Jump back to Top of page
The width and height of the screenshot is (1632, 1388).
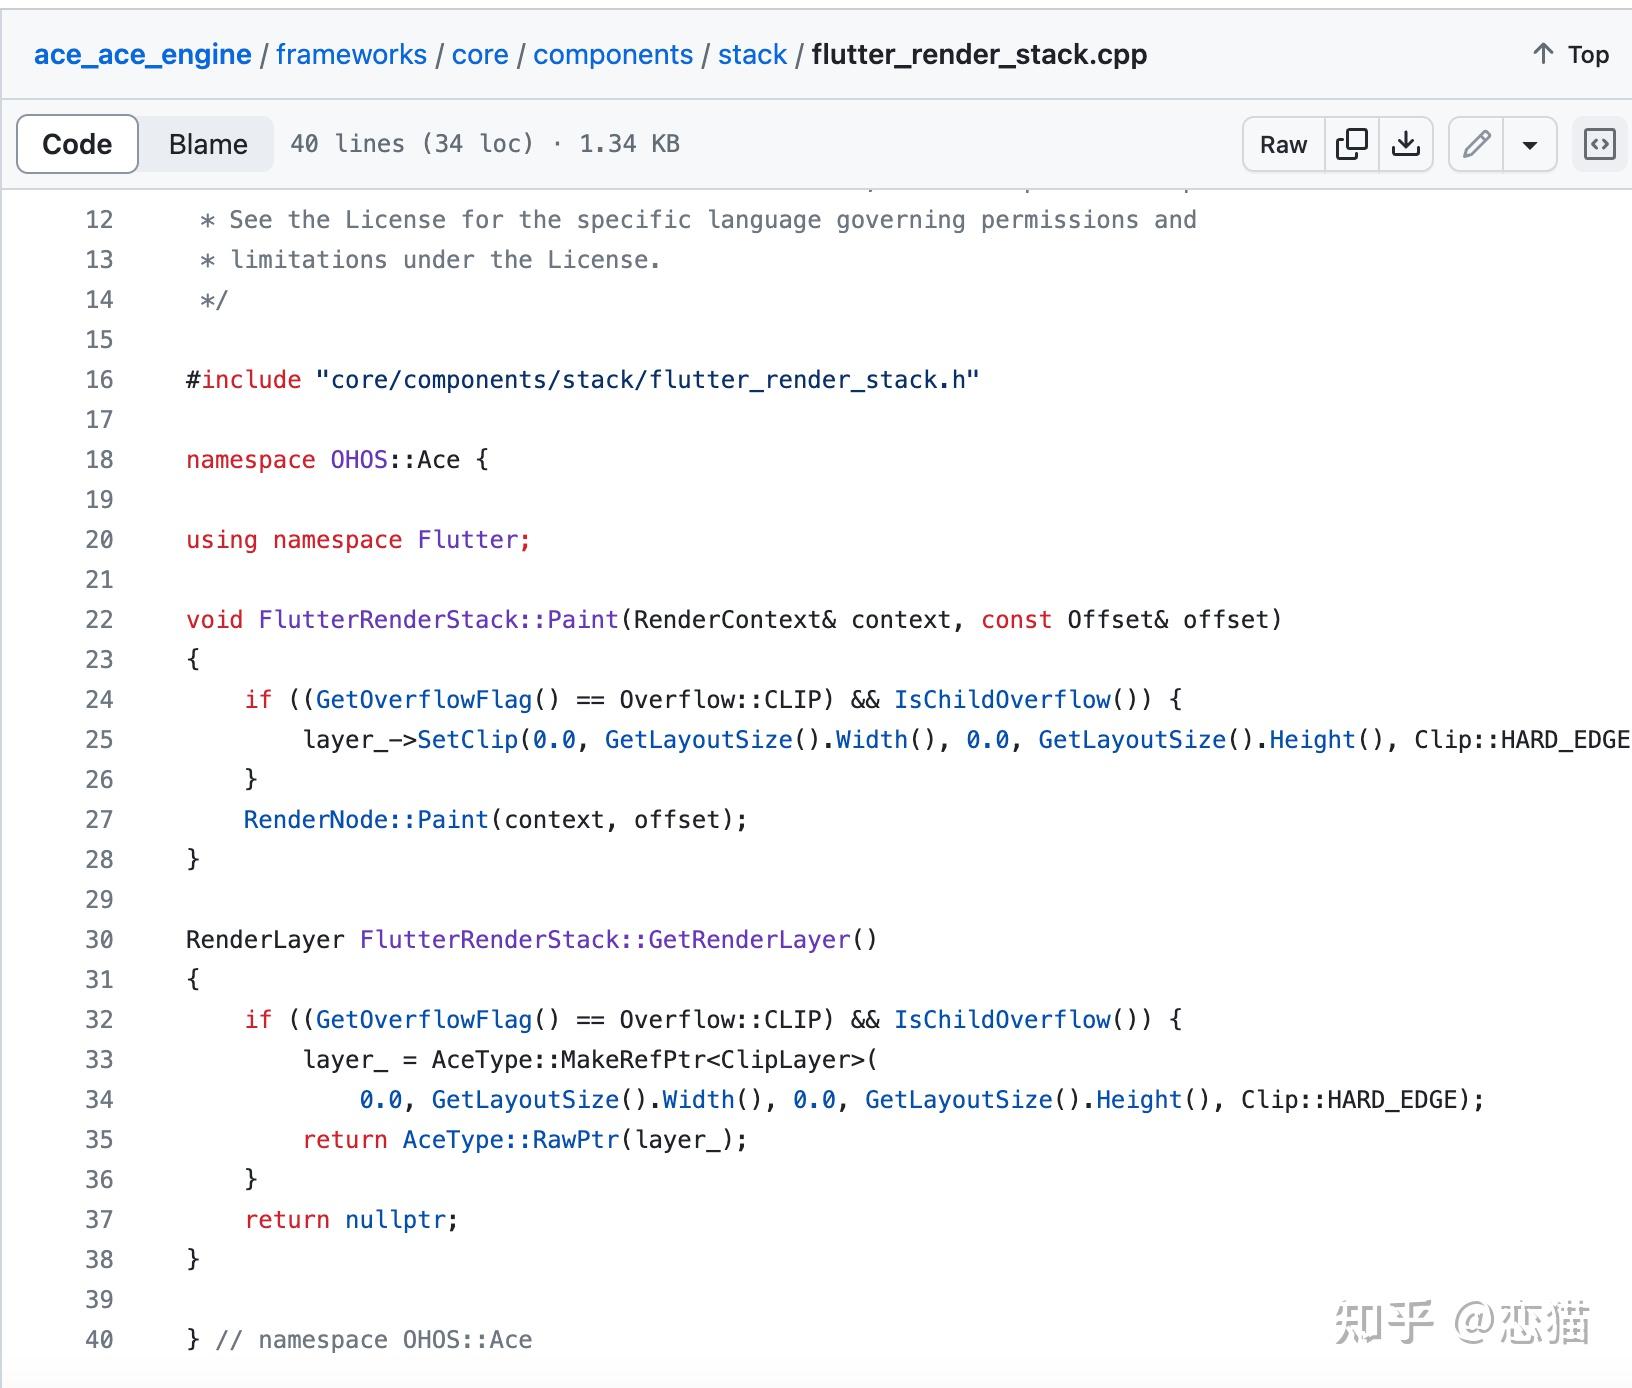[x=1586, y=55]
